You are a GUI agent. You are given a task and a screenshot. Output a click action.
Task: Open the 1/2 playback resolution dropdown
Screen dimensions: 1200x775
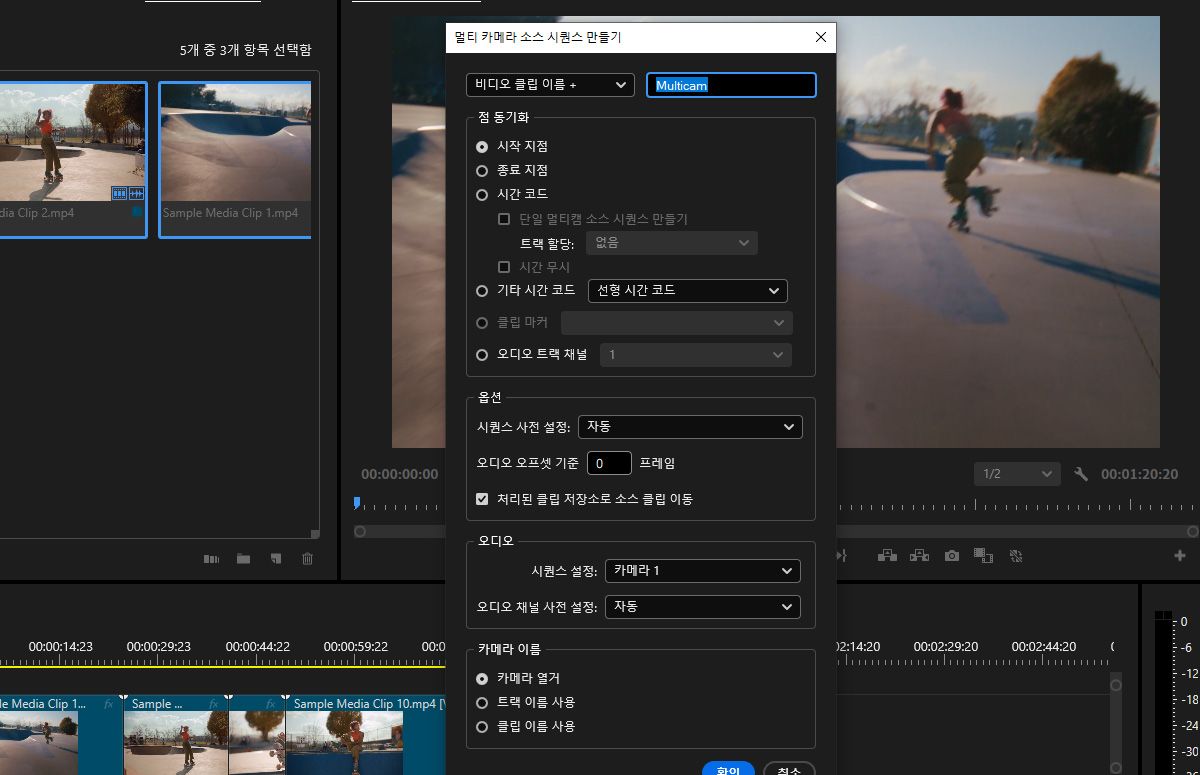[x=1017, y=474]
